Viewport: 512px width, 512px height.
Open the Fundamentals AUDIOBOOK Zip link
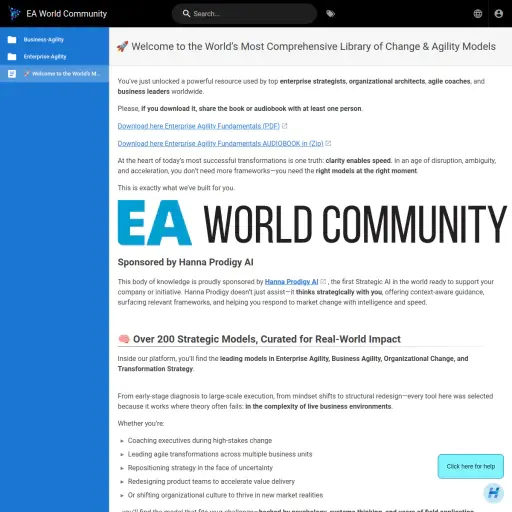[220, 143]
